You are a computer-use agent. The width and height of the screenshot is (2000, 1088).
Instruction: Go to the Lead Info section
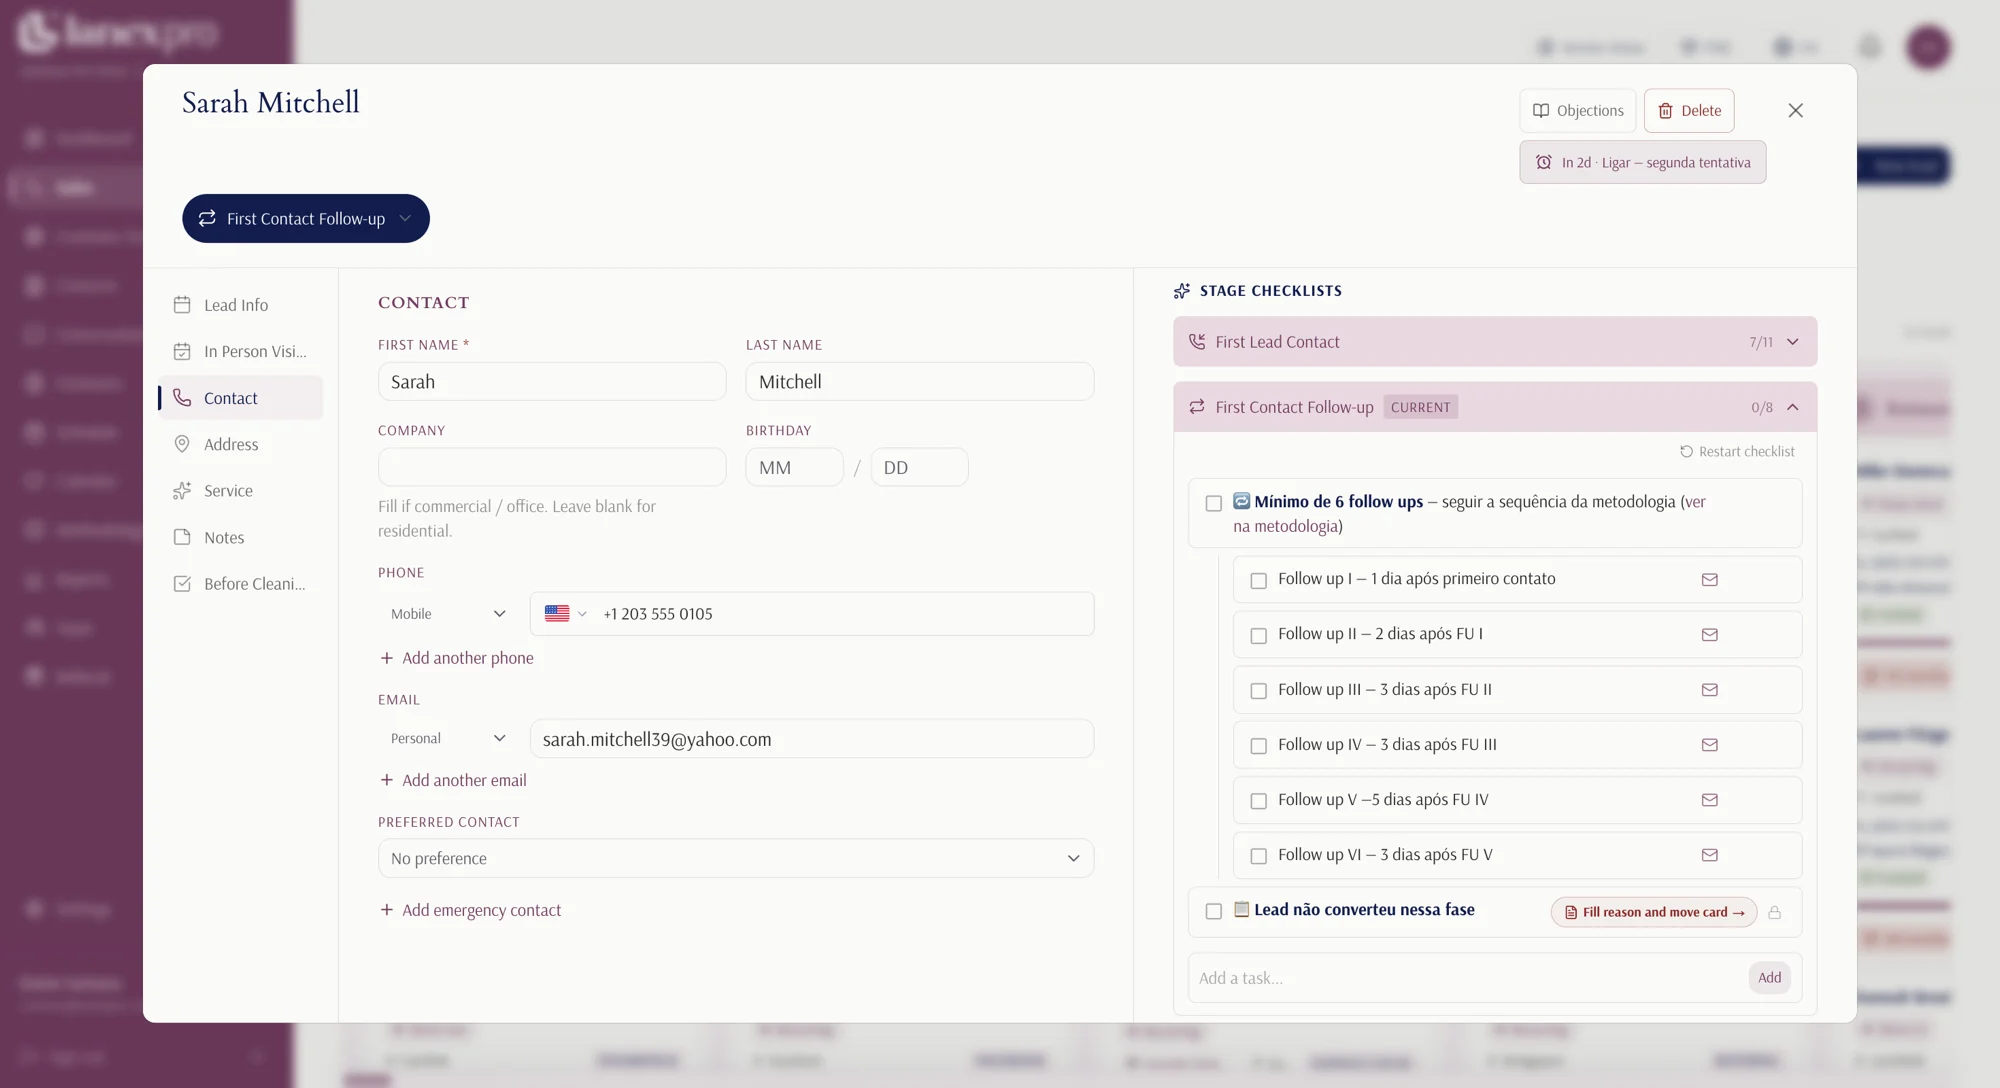(240, 305)
